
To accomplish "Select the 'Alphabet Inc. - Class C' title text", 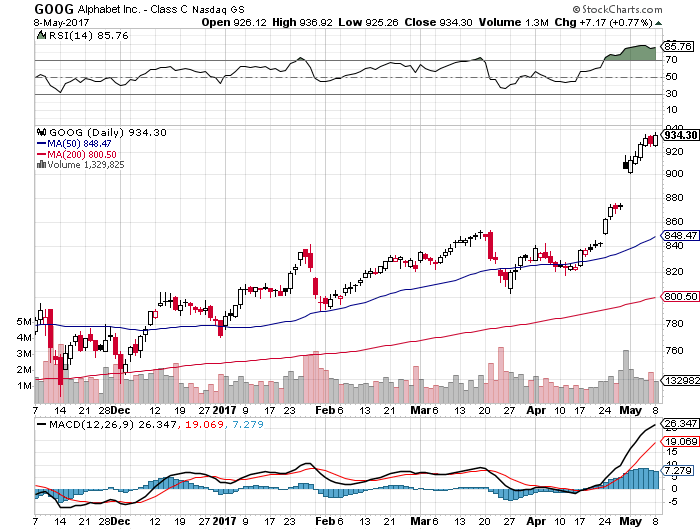I will [133, 9].
